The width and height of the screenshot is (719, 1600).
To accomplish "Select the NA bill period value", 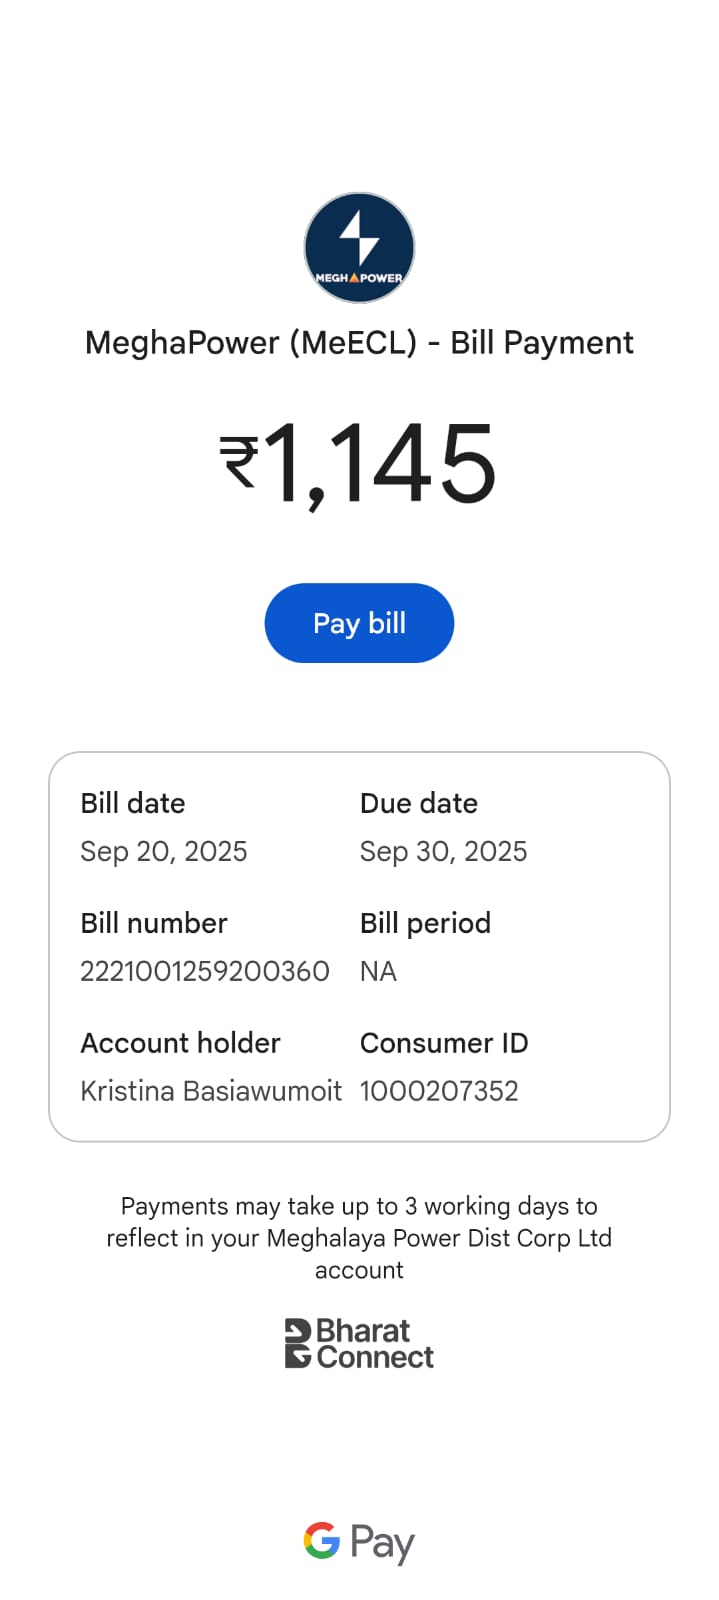I will (378, 971).
